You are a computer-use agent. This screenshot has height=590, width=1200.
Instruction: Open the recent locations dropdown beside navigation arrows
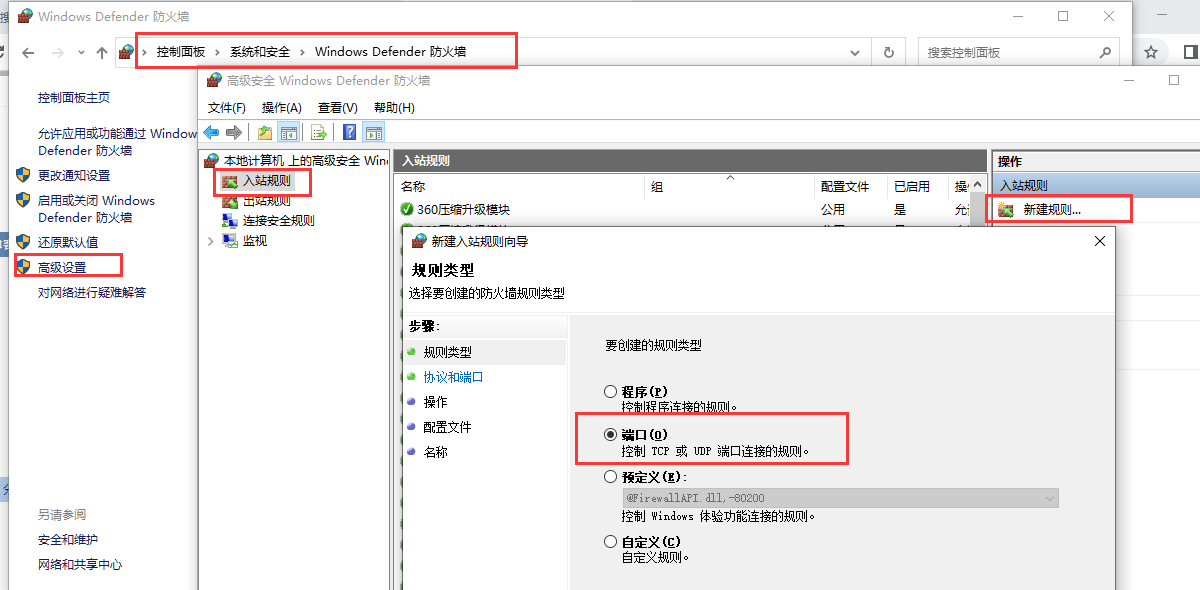80,52
